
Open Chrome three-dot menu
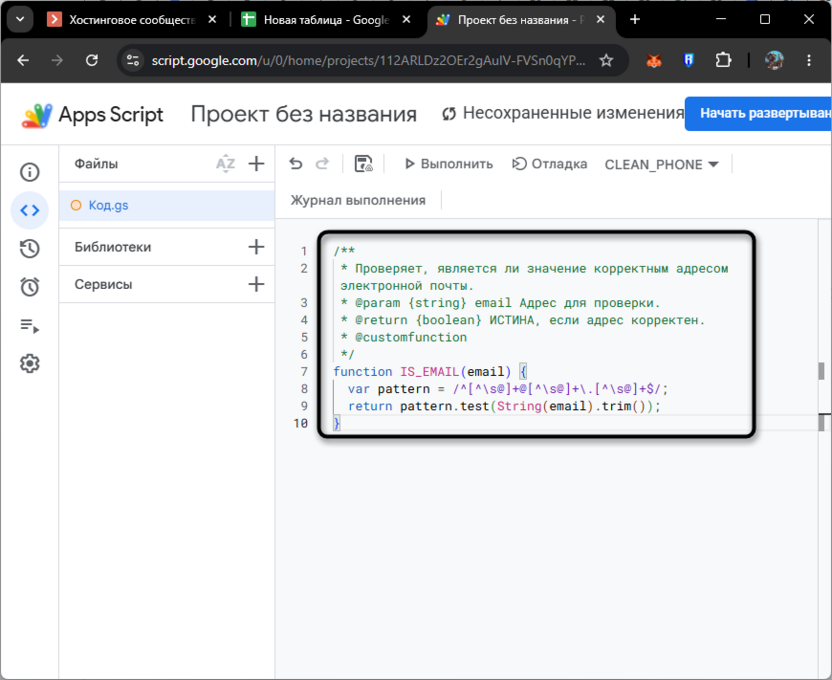click(x=809, y=60)
